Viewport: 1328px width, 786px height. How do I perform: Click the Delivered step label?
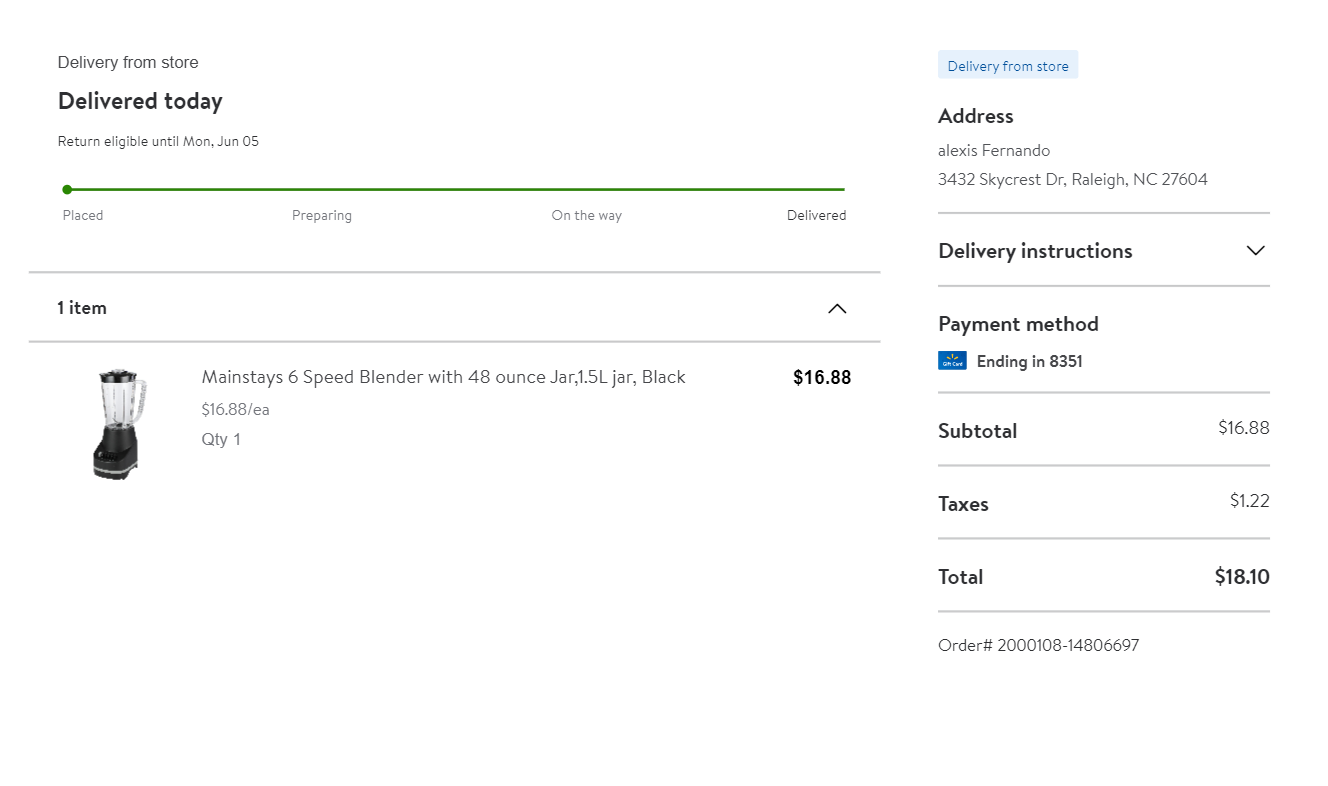pos(816,215)
